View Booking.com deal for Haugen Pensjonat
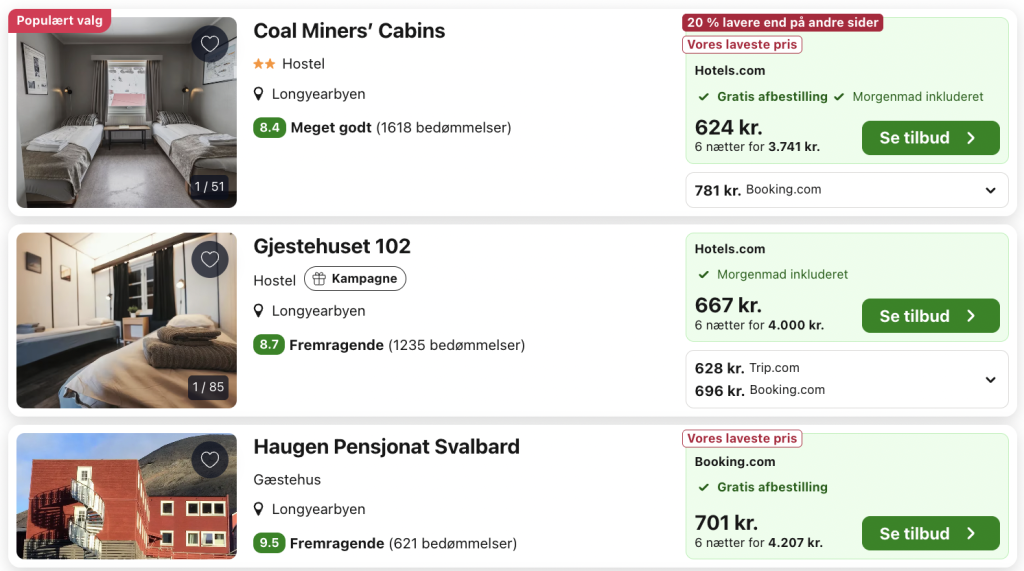 coord(930,534)
